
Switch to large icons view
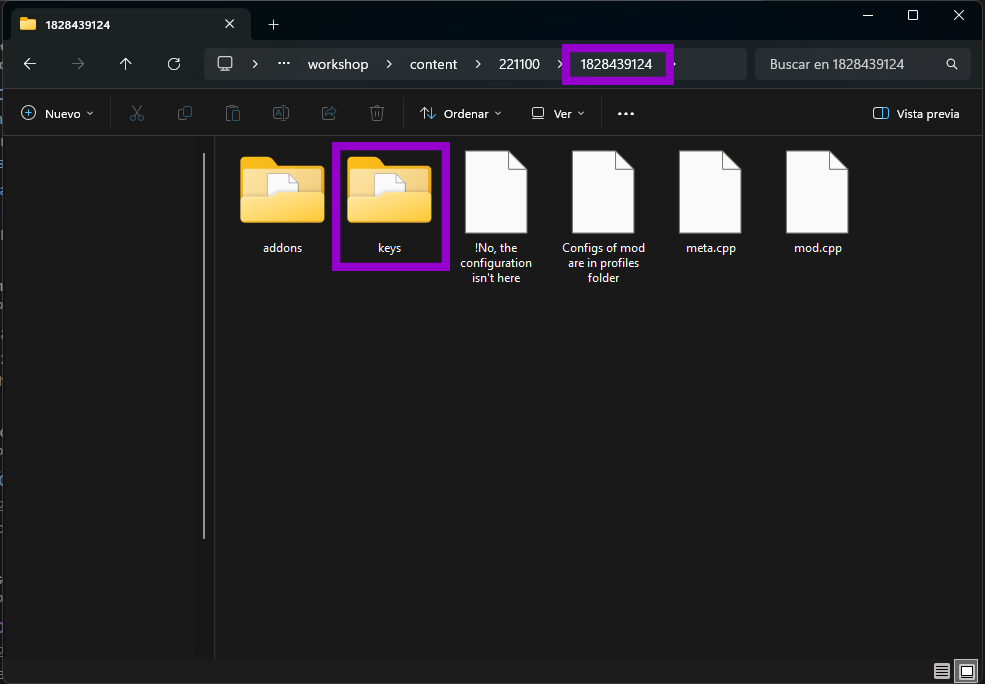pos(965,670)
